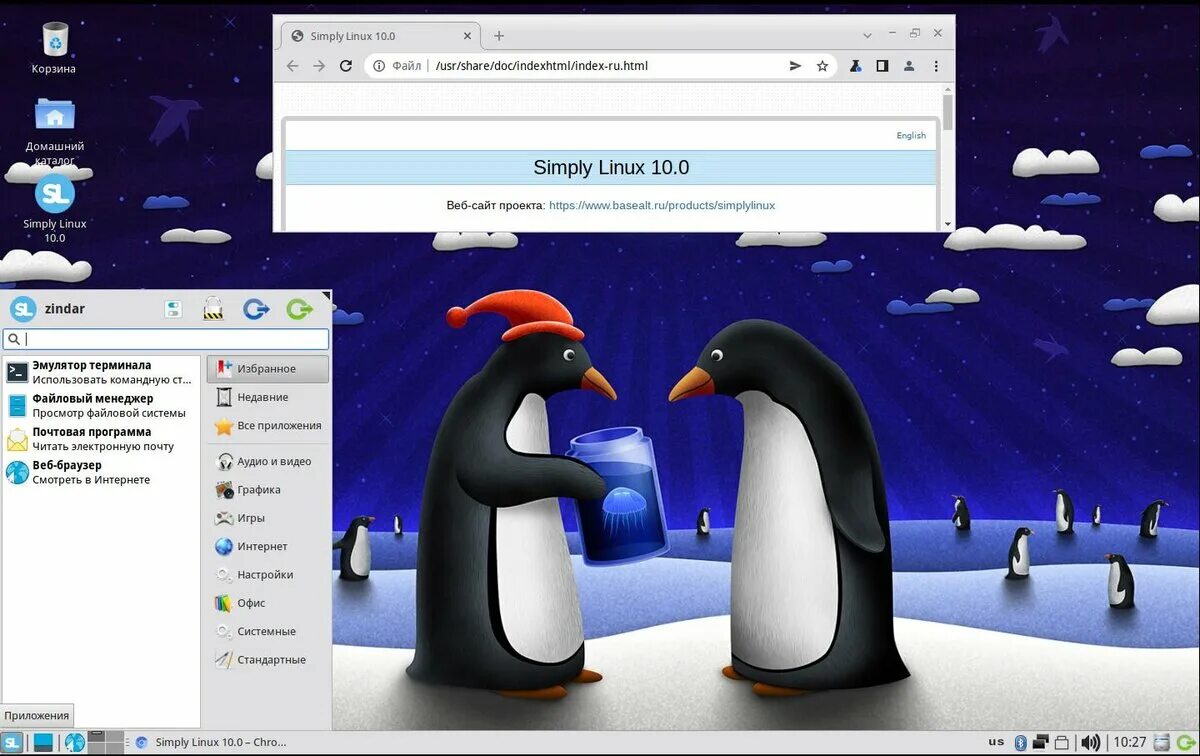Focus the application menu search field
This screenshot has width=1200, height=756.
click(x=166, y=339)
